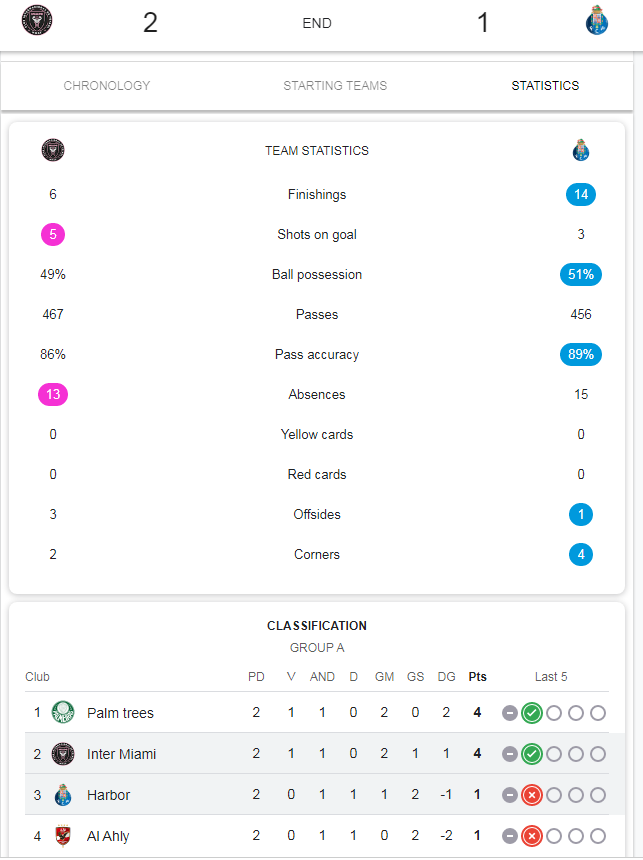Click Al Ahly crest in standings
This screenshot has width=643, height=860.
coord(63,836)
